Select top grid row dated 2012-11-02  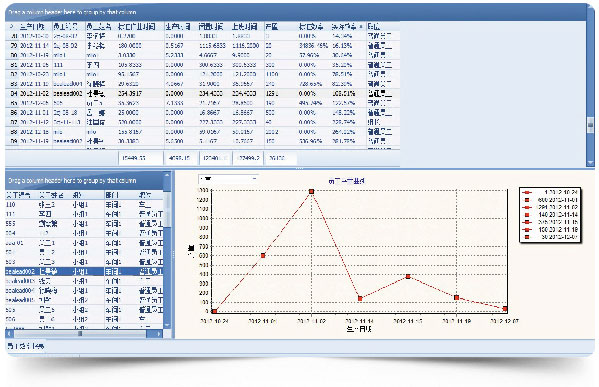click(202, 94)
